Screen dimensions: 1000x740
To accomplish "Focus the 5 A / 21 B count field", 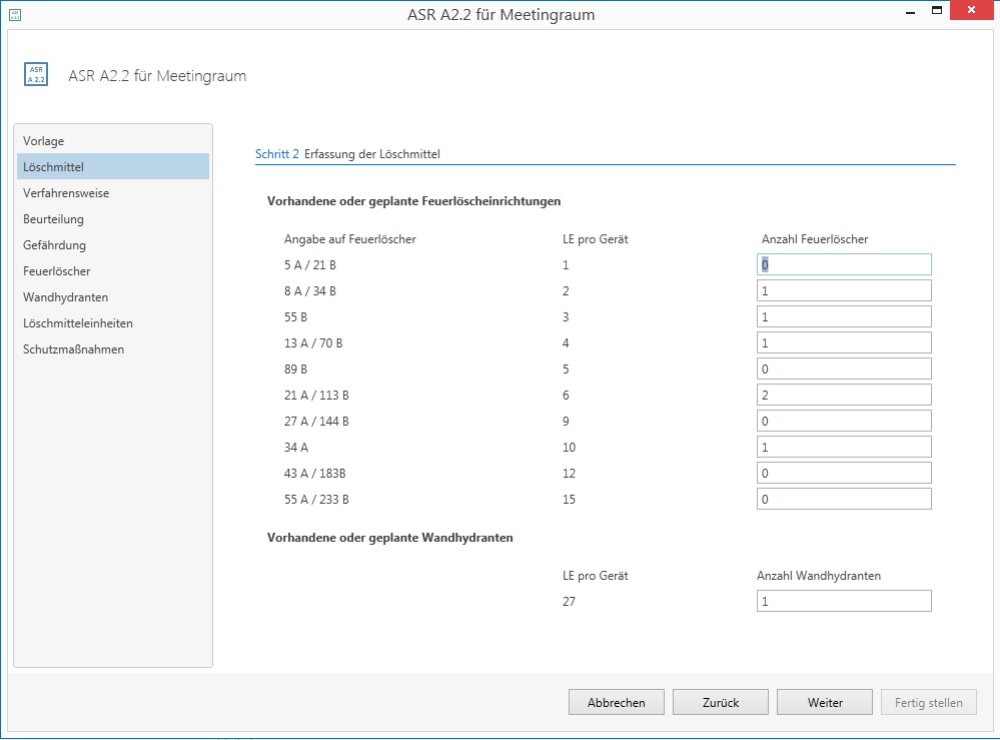I will pyautogui.click(x=843, y=265).
